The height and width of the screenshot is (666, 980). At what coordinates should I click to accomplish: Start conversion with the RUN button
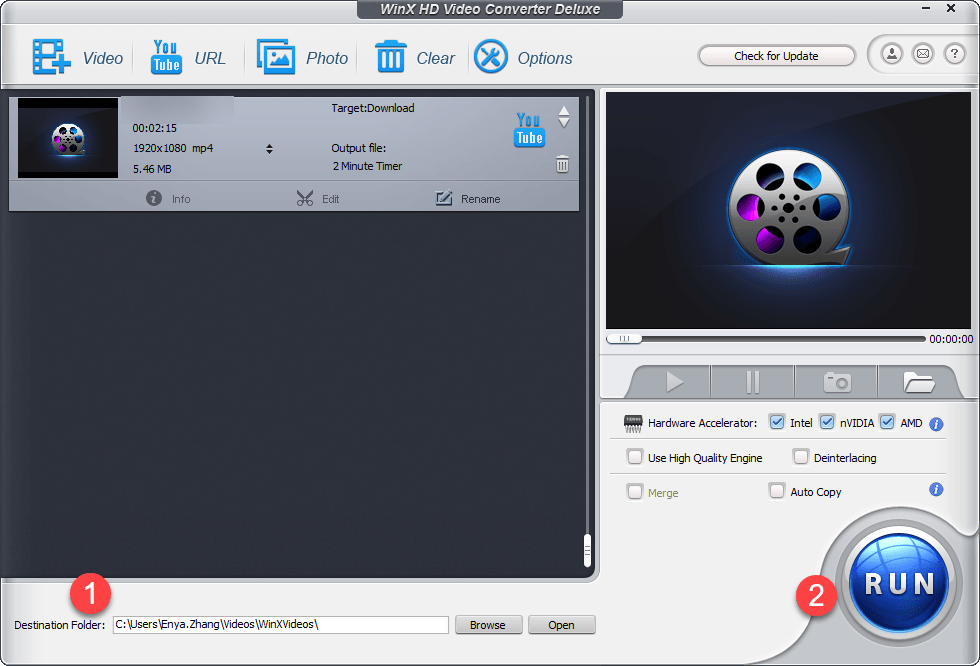coord(897,581)
